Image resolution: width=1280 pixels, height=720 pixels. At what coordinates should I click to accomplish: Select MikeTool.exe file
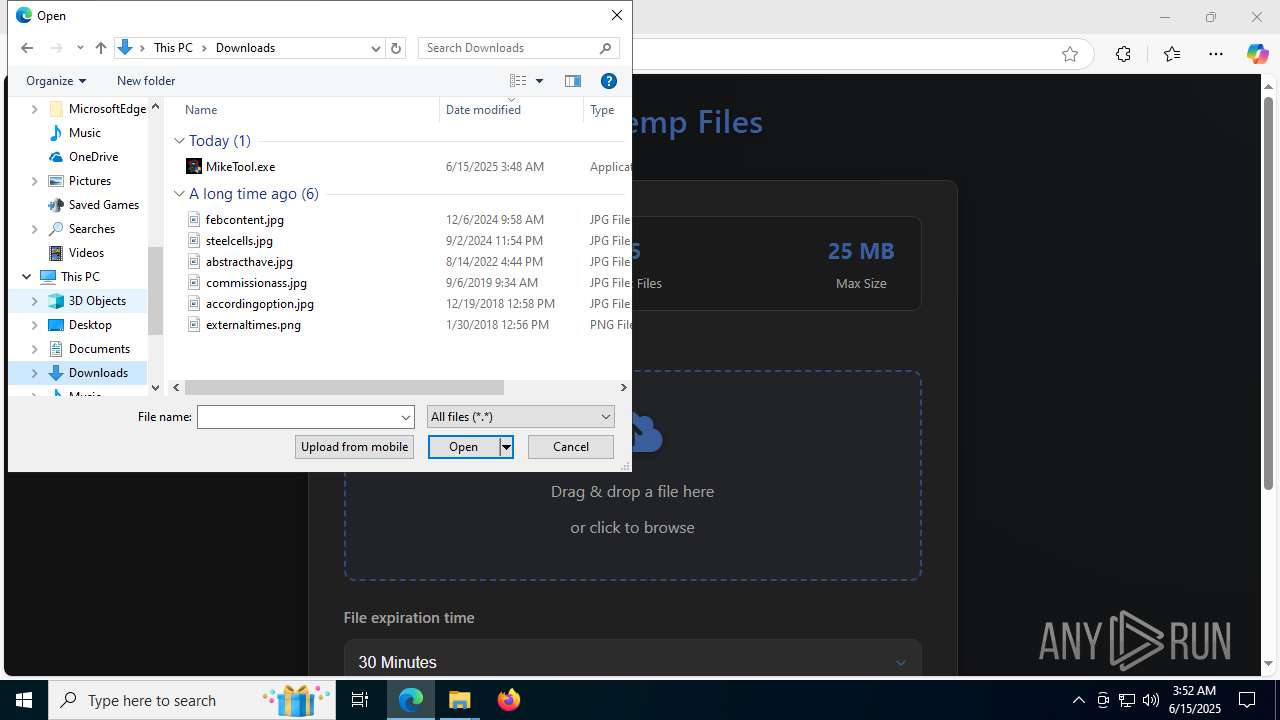pyautogui.click(x=240, y=167)
